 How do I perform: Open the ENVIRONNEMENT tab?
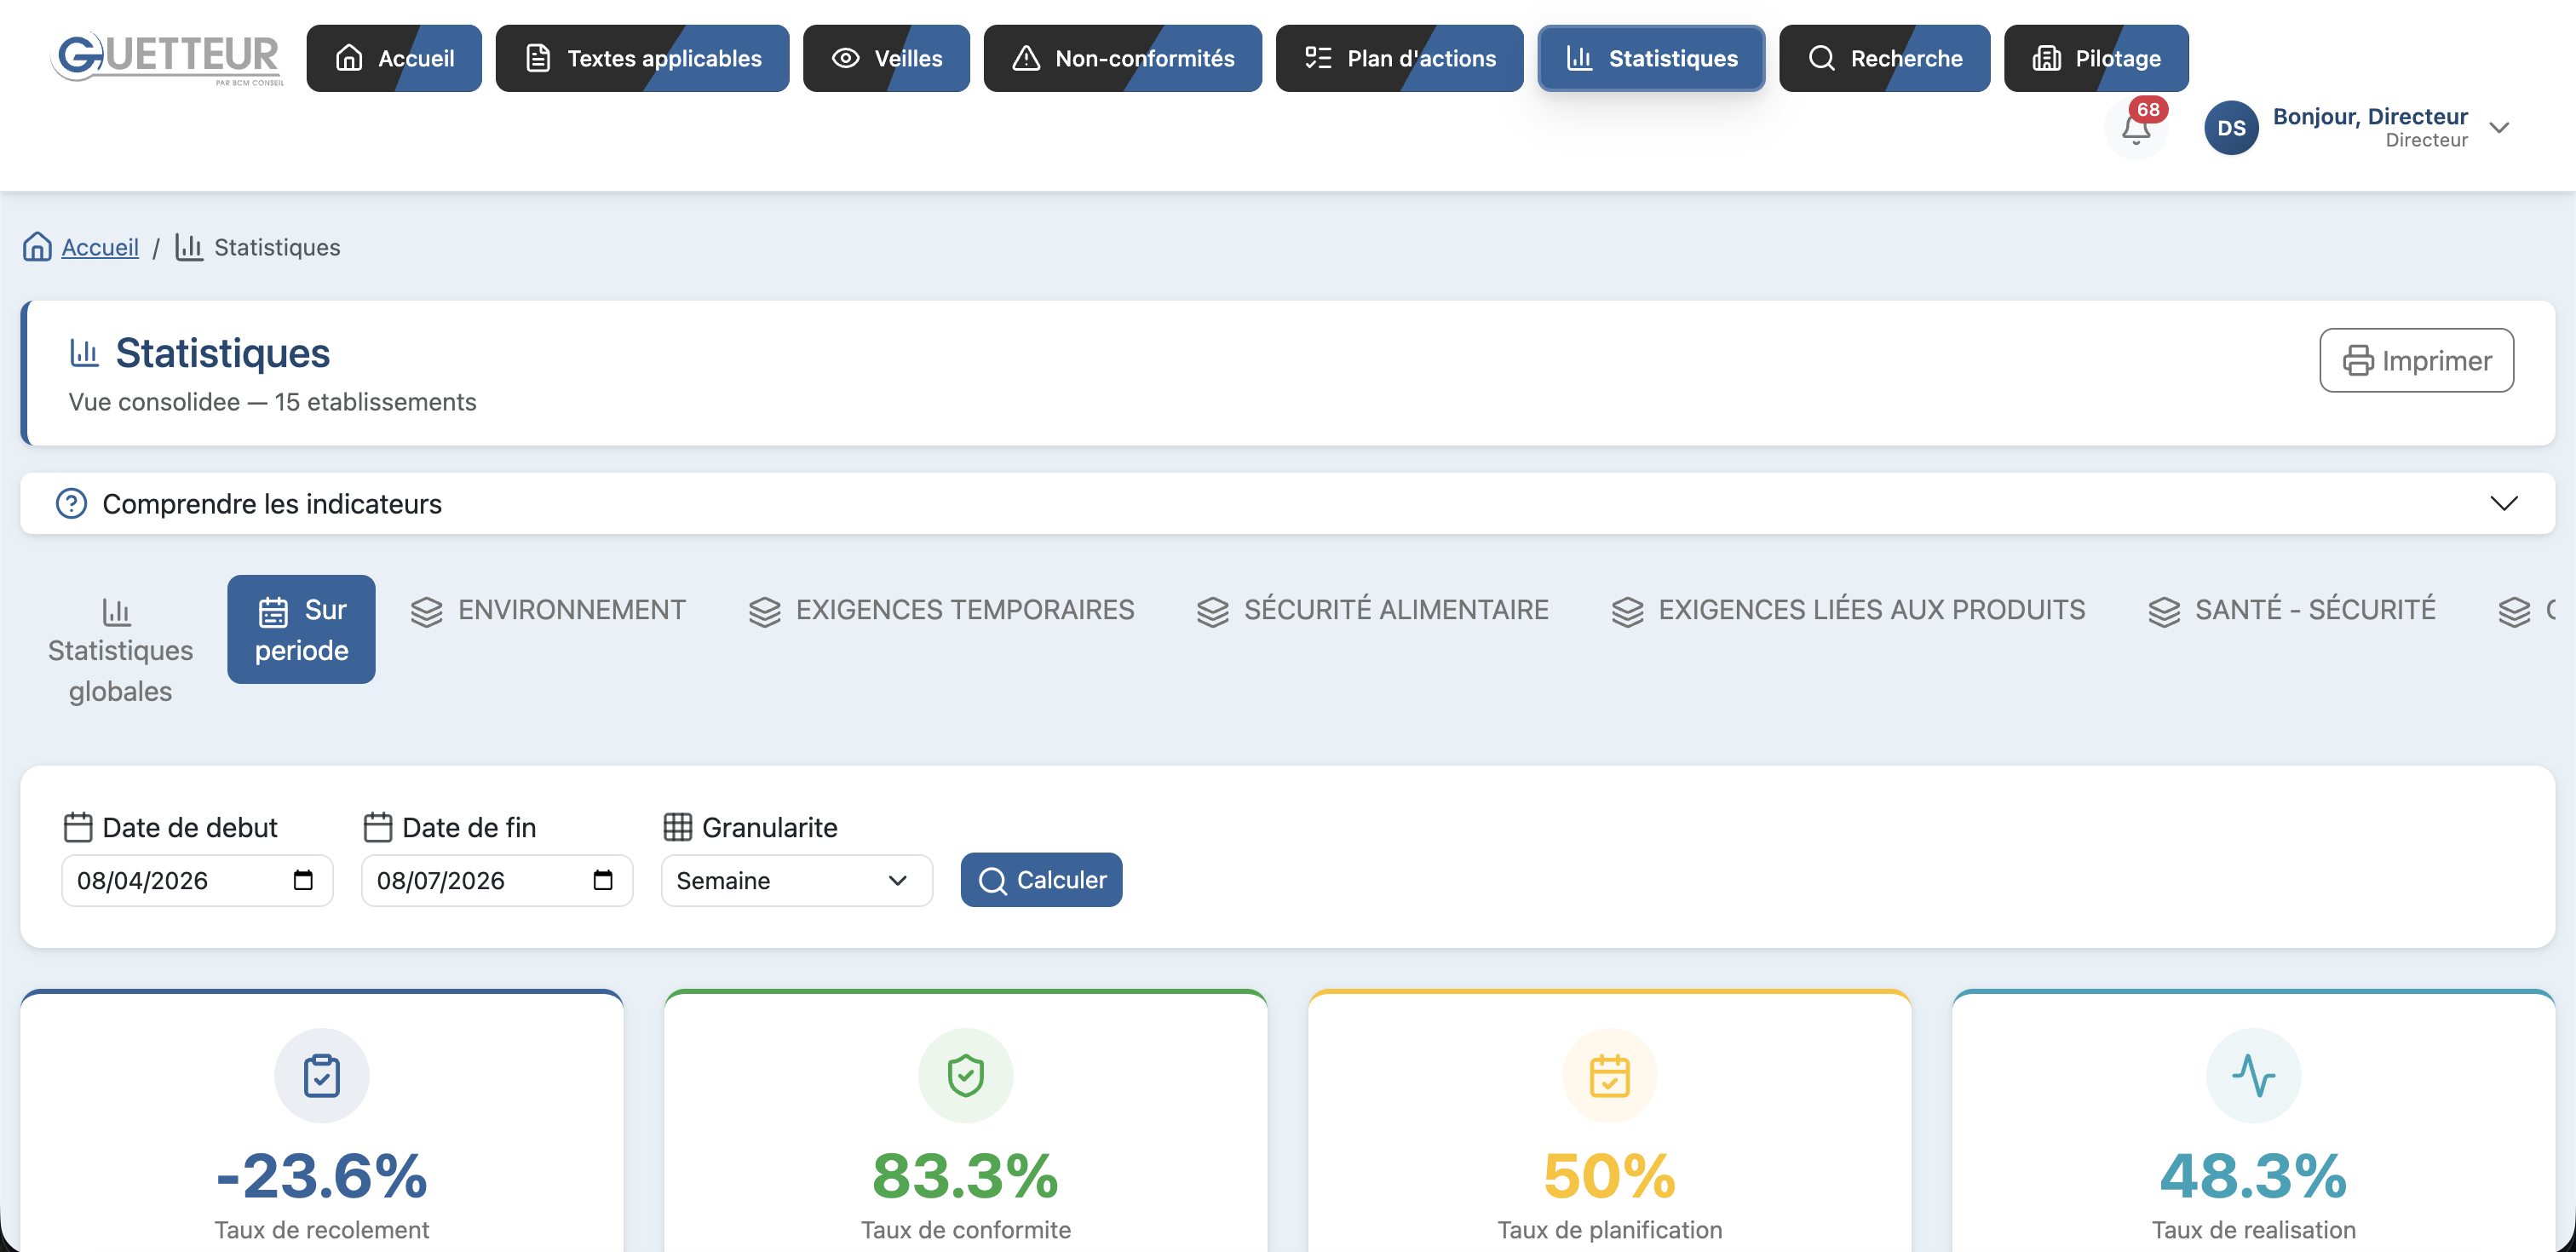point(548,610)
